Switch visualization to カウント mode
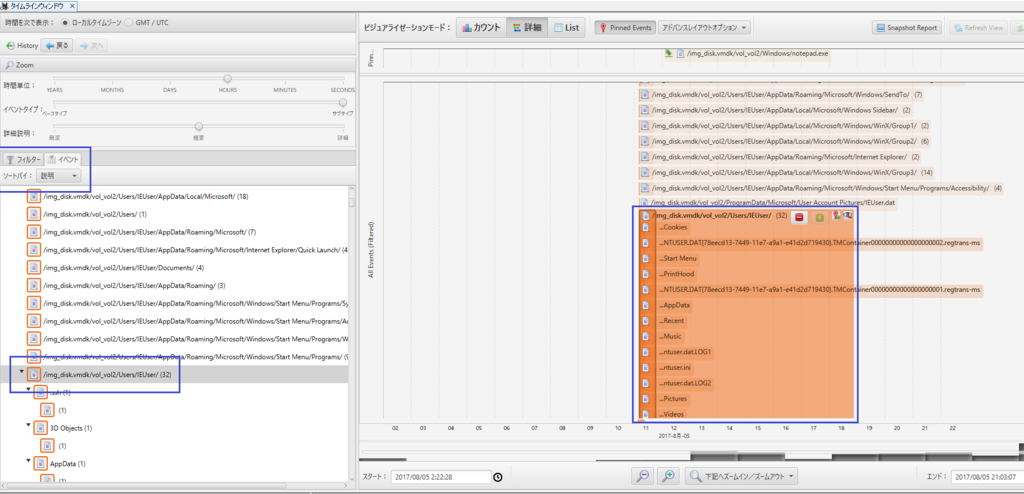This screenshot has width=1024, height=494. [x=481, y=28]
